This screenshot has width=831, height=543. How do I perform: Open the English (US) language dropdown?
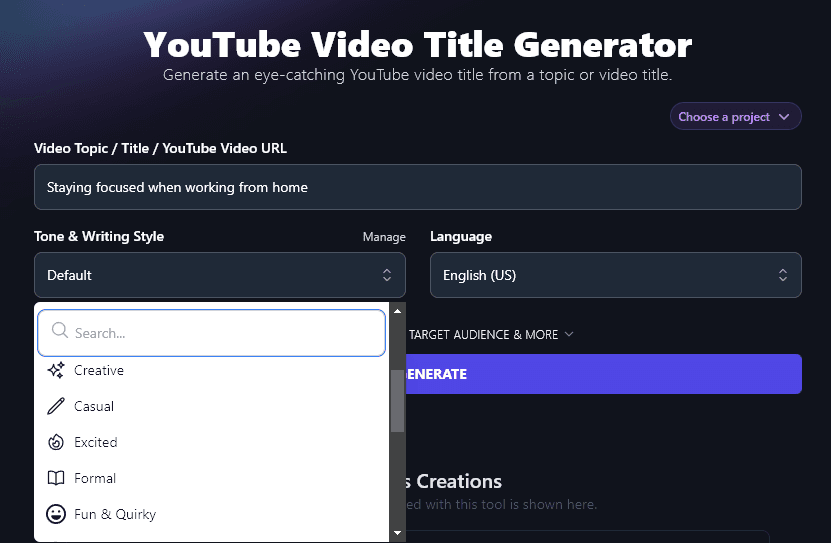tap(616, 275)
